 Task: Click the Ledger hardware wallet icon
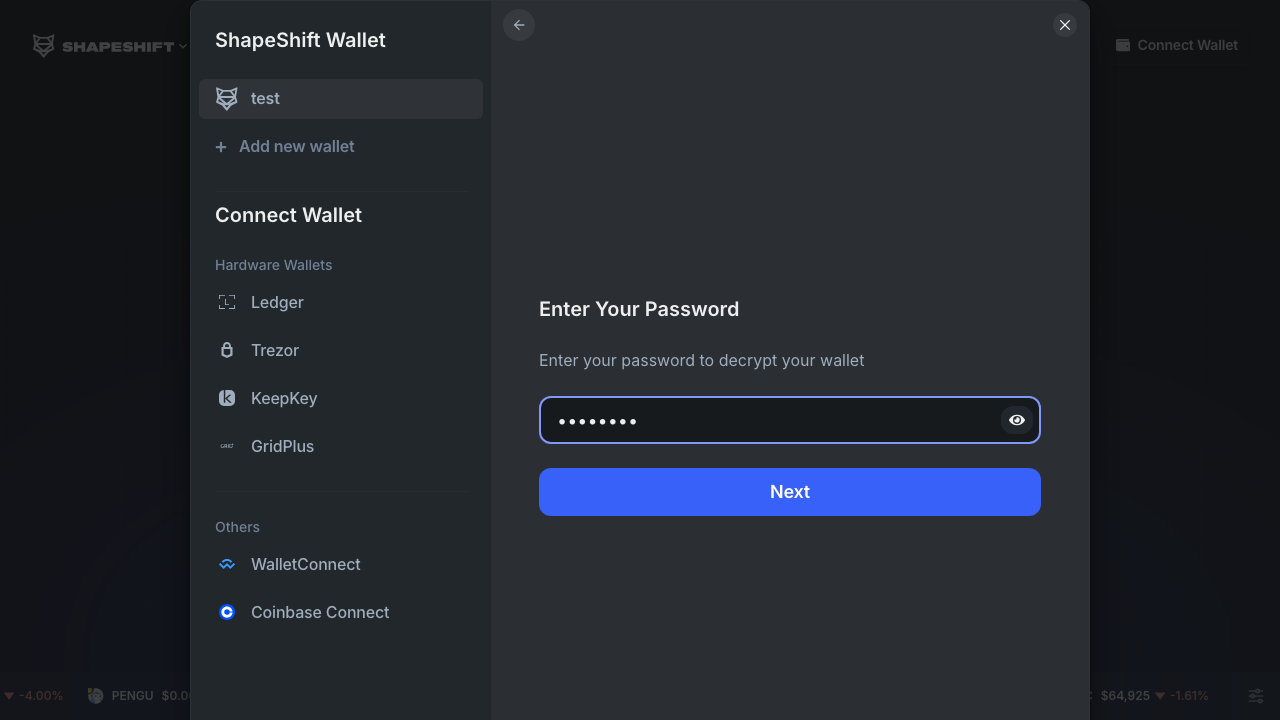click(227, 302)
